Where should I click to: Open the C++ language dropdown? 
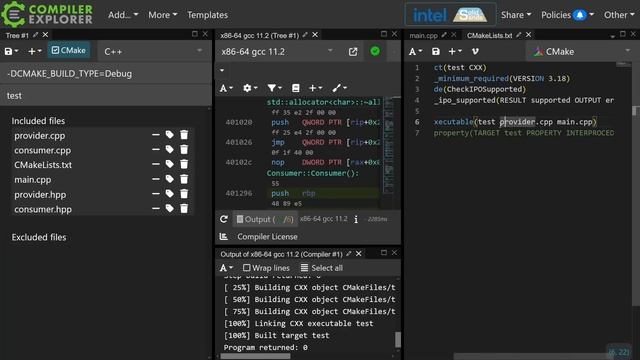coord(153,51)
